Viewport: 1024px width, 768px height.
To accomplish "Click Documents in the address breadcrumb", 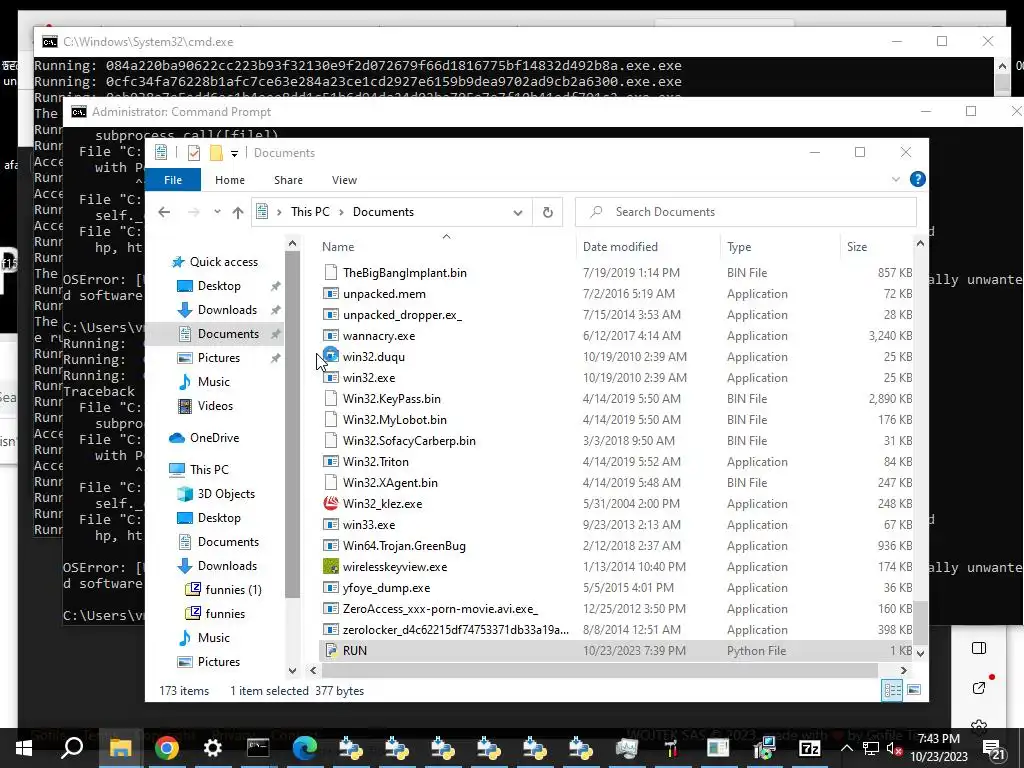I will pos(383,212).
